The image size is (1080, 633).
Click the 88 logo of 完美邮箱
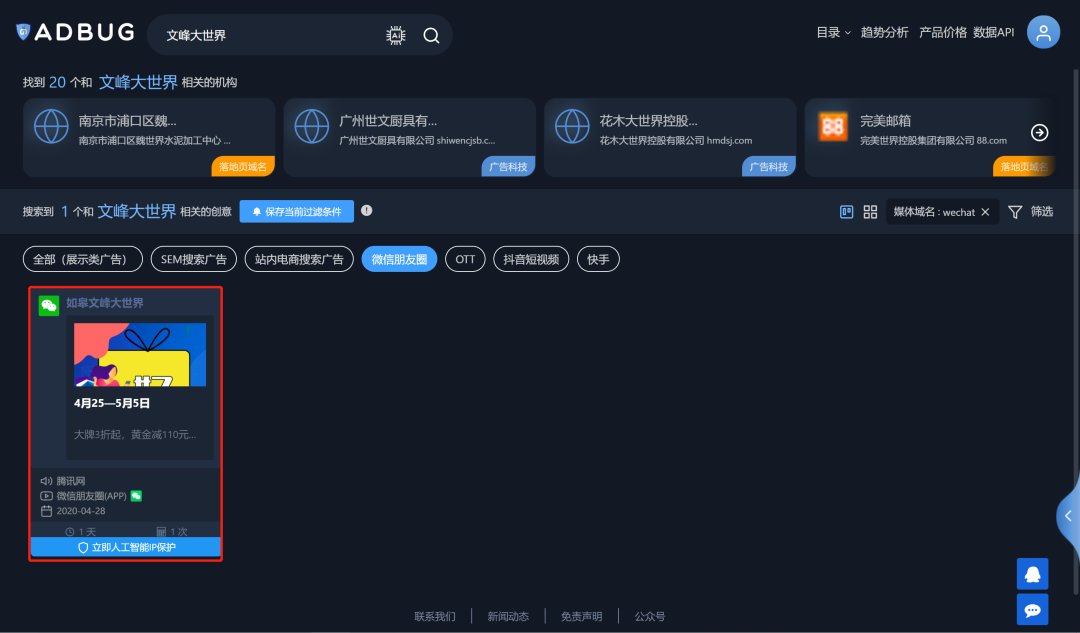pyautogui.click(x=833, y=127)
